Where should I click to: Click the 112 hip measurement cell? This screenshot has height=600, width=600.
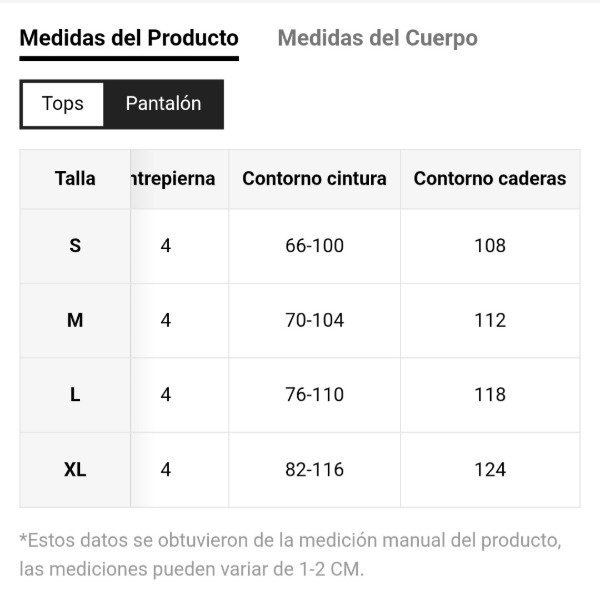point(490,320)
